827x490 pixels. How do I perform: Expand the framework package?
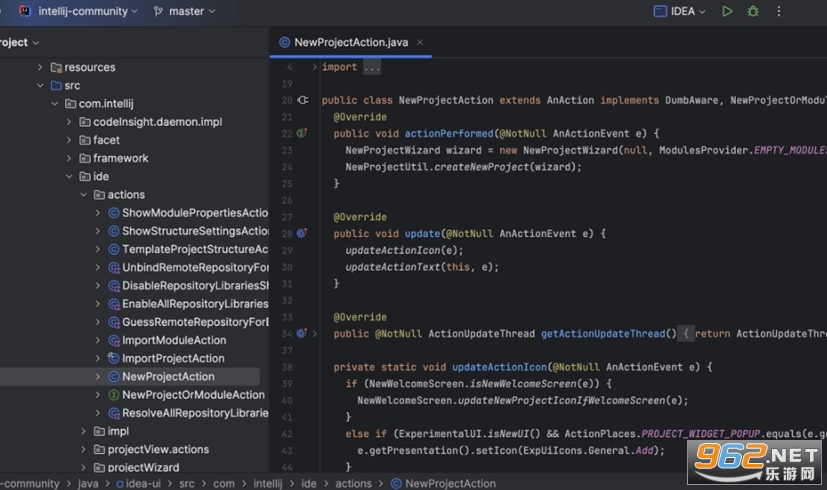tap(69, 158)
